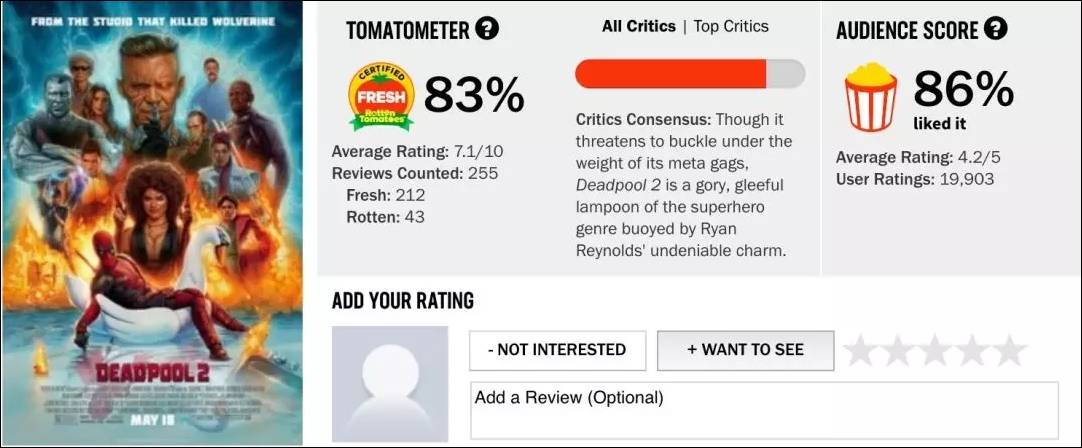Give a three-star rating
This screenshot has width=1082, height=448.
[x=935, y=350]
